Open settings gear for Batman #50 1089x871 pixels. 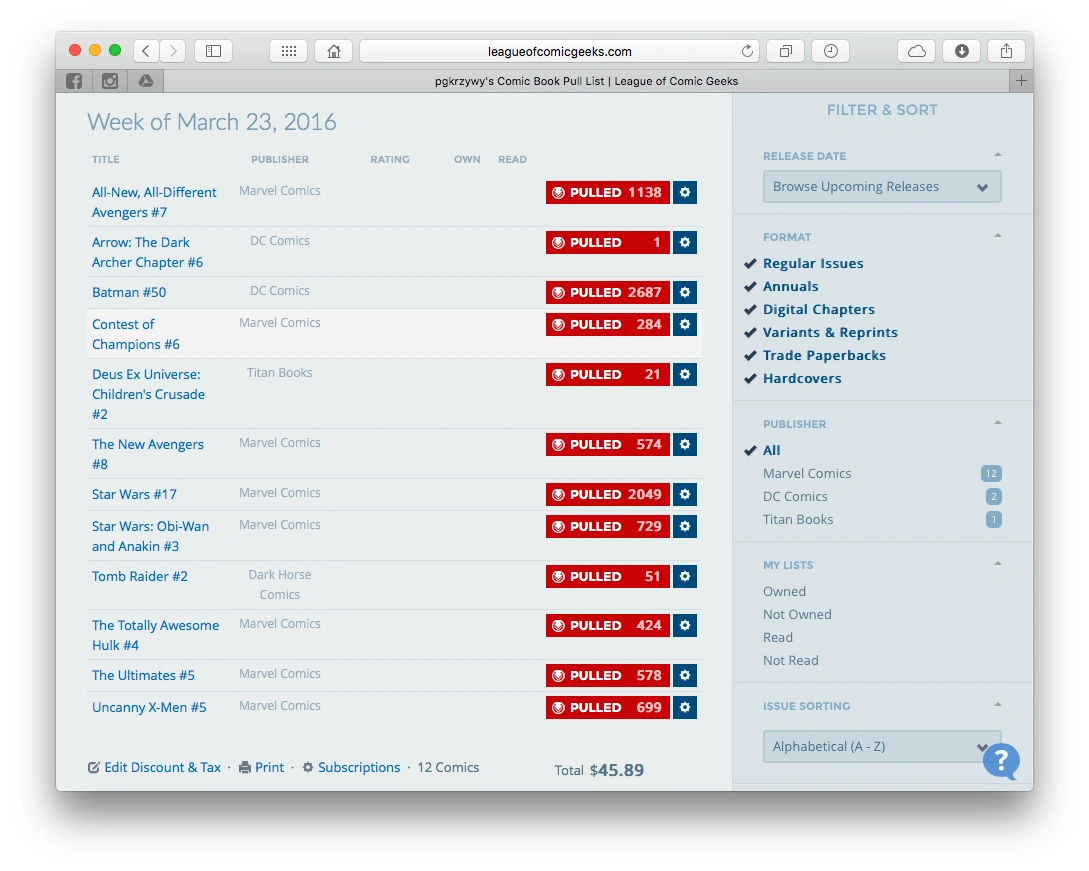685,292
